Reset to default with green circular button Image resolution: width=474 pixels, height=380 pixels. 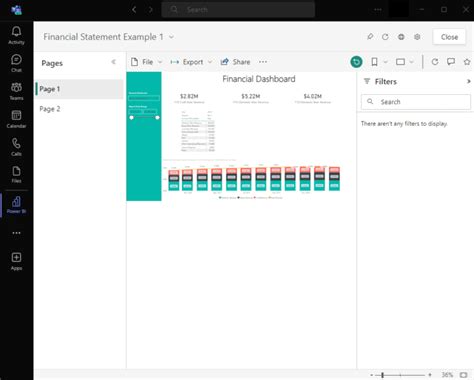[356, 62]
